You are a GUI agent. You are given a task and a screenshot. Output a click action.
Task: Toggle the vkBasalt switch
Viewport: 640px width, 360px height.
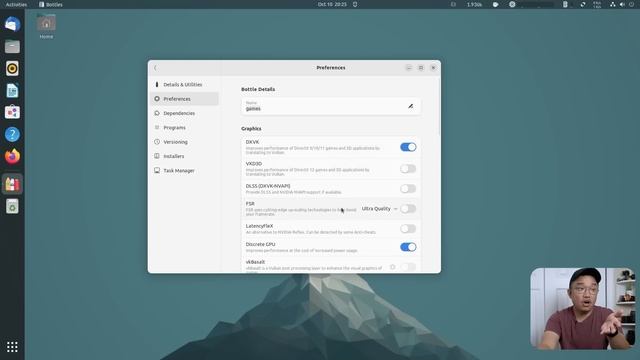pyautogui.click(x=408, y=267)
